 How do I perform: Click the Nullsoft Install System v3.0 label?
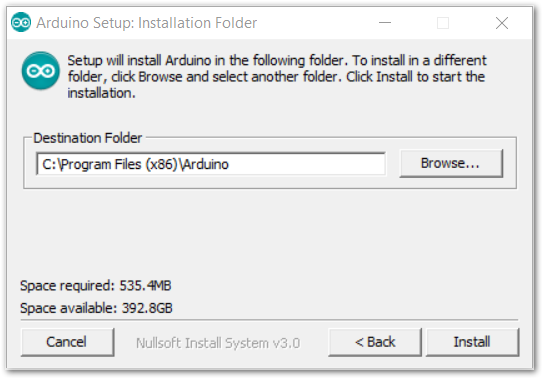click(x=218, y=343)
